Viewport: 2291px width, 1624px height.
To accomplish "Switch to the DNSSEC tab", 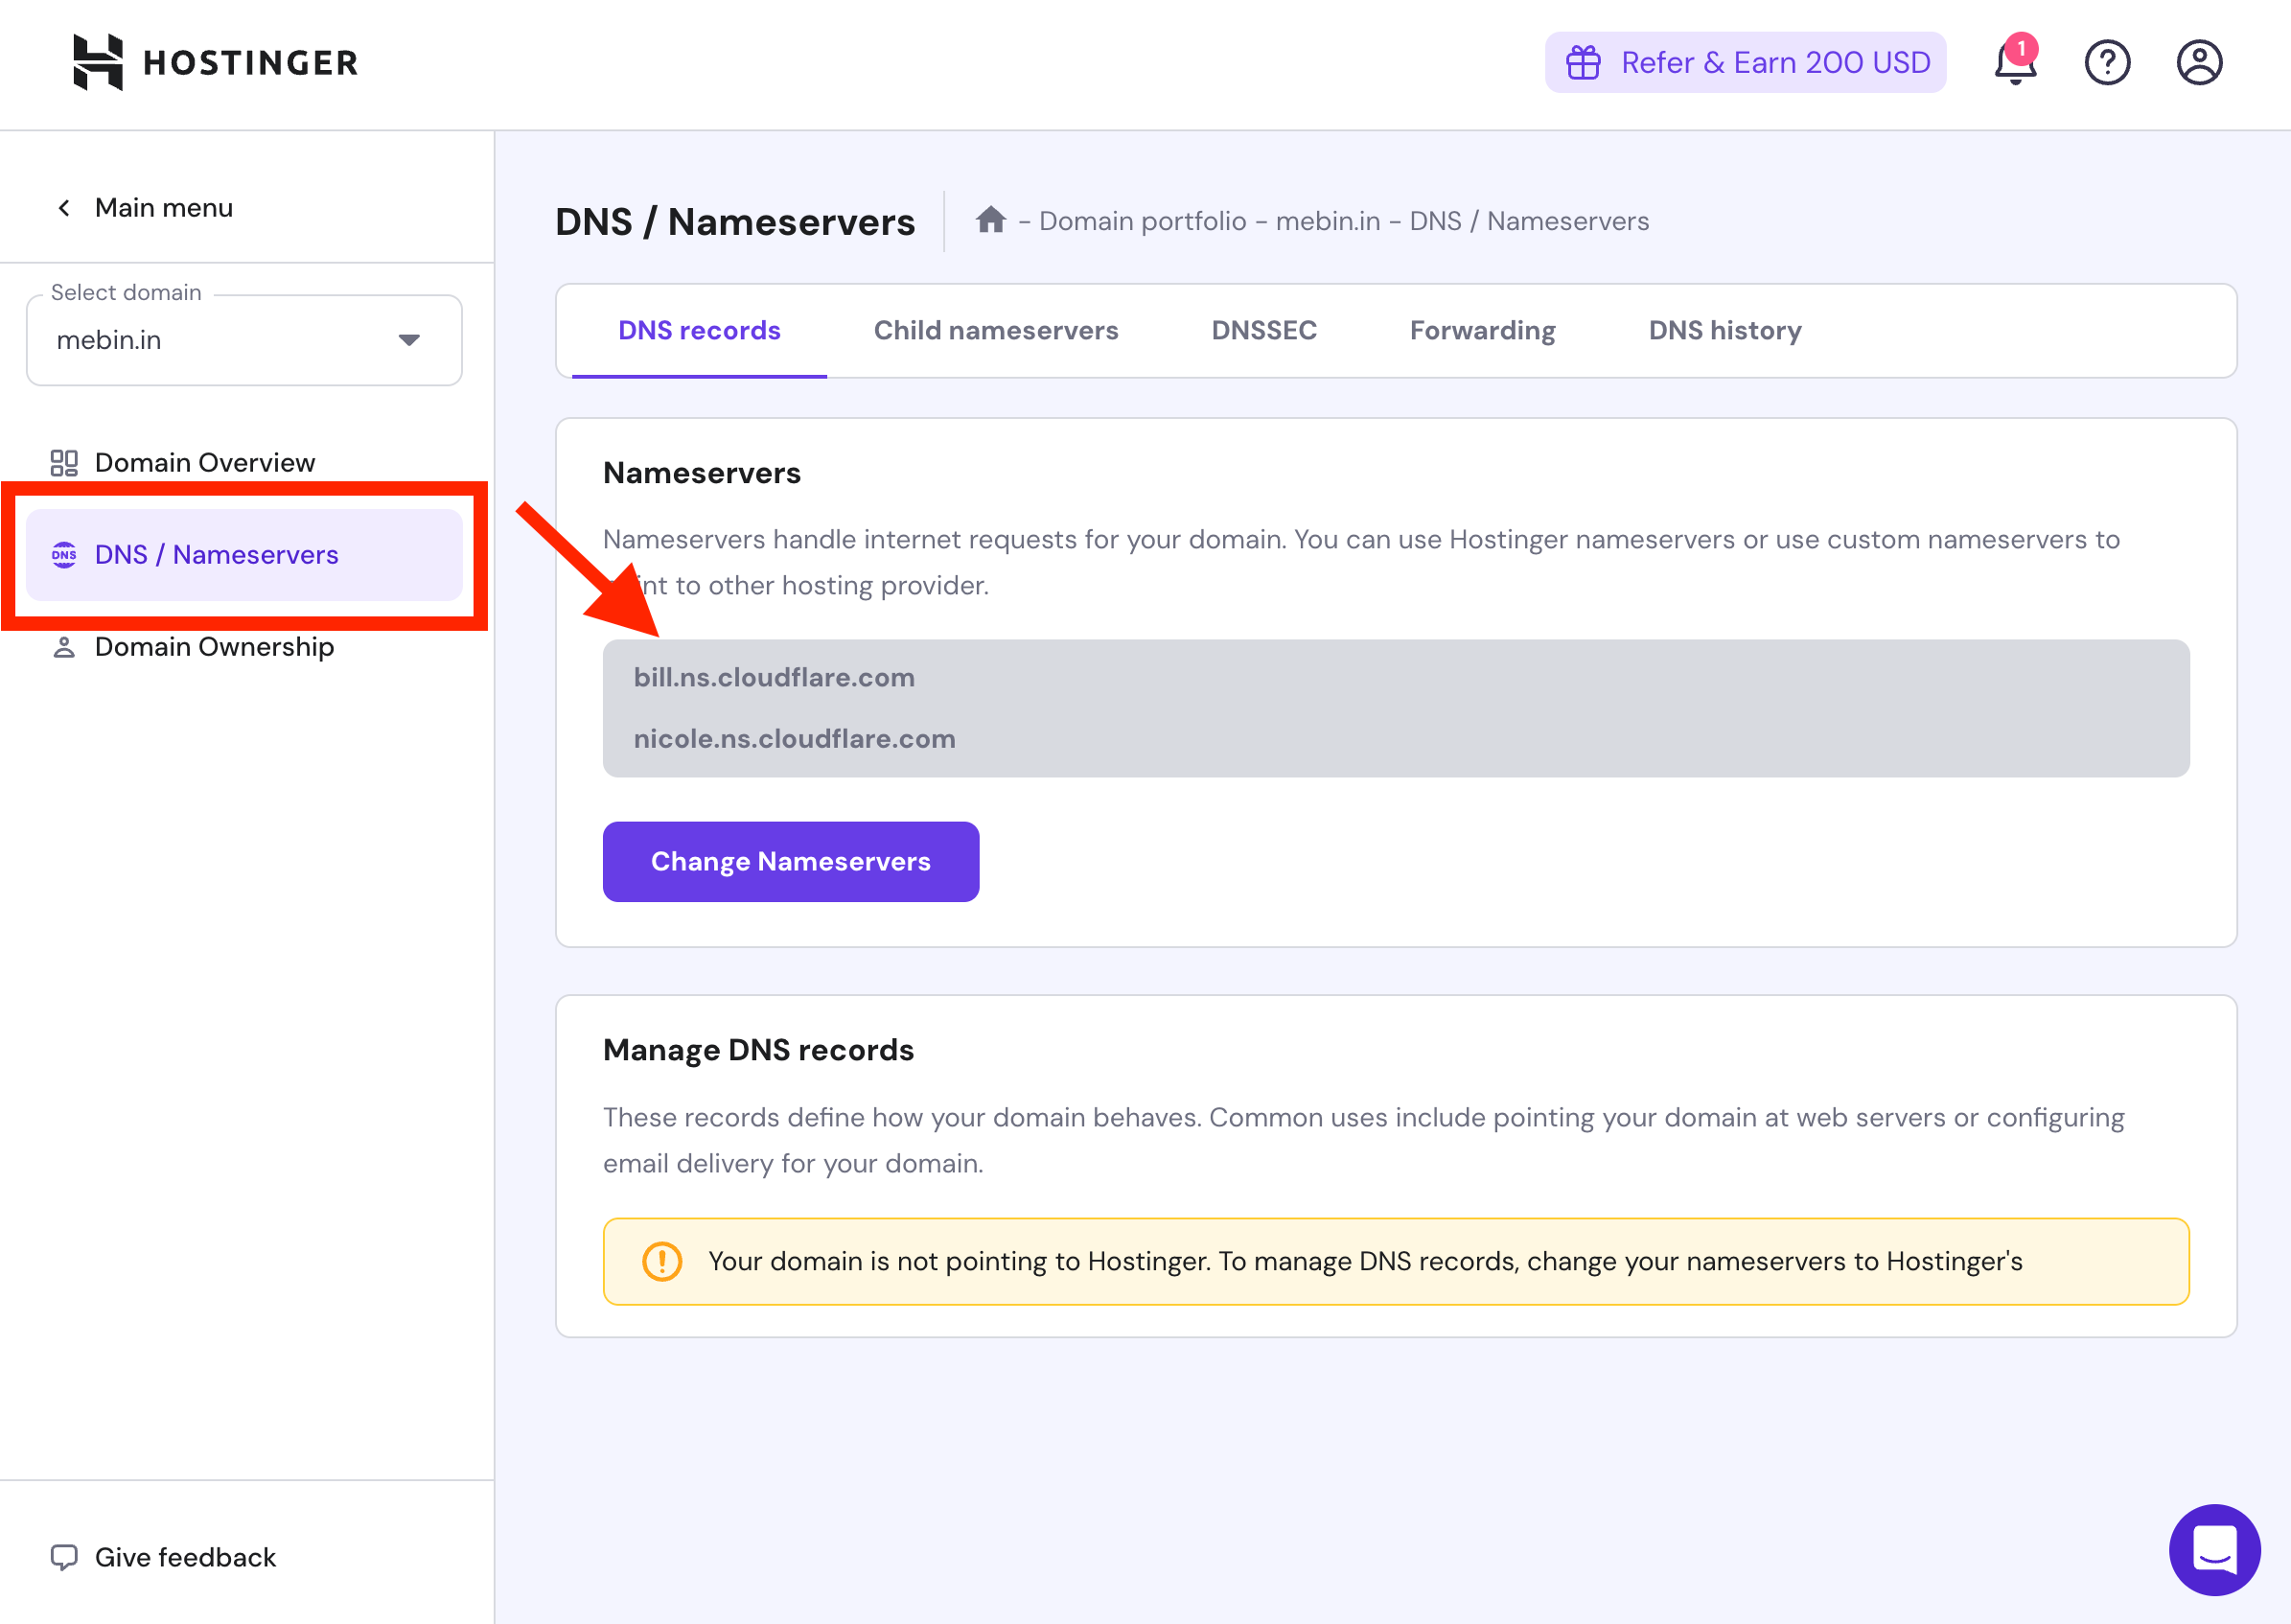I will pyautogui.click(x=1263, y=331).
